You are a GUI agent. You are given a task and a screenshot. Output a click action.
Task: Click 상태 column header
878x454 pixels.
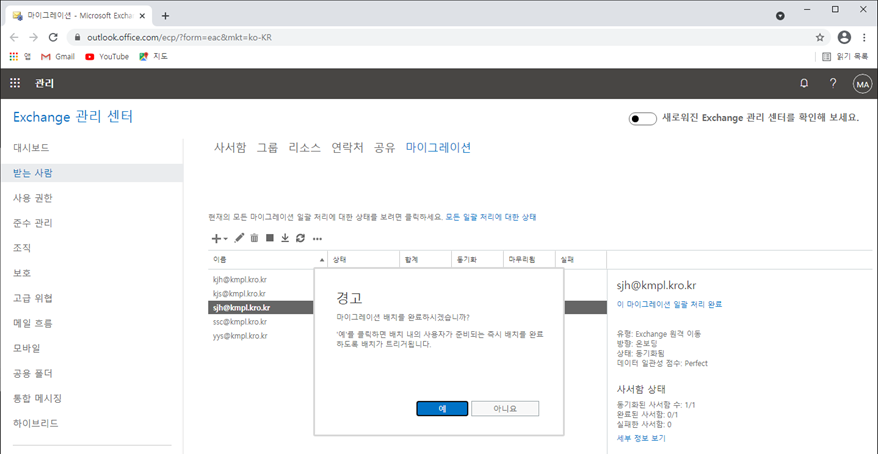[x=363, y=260]
